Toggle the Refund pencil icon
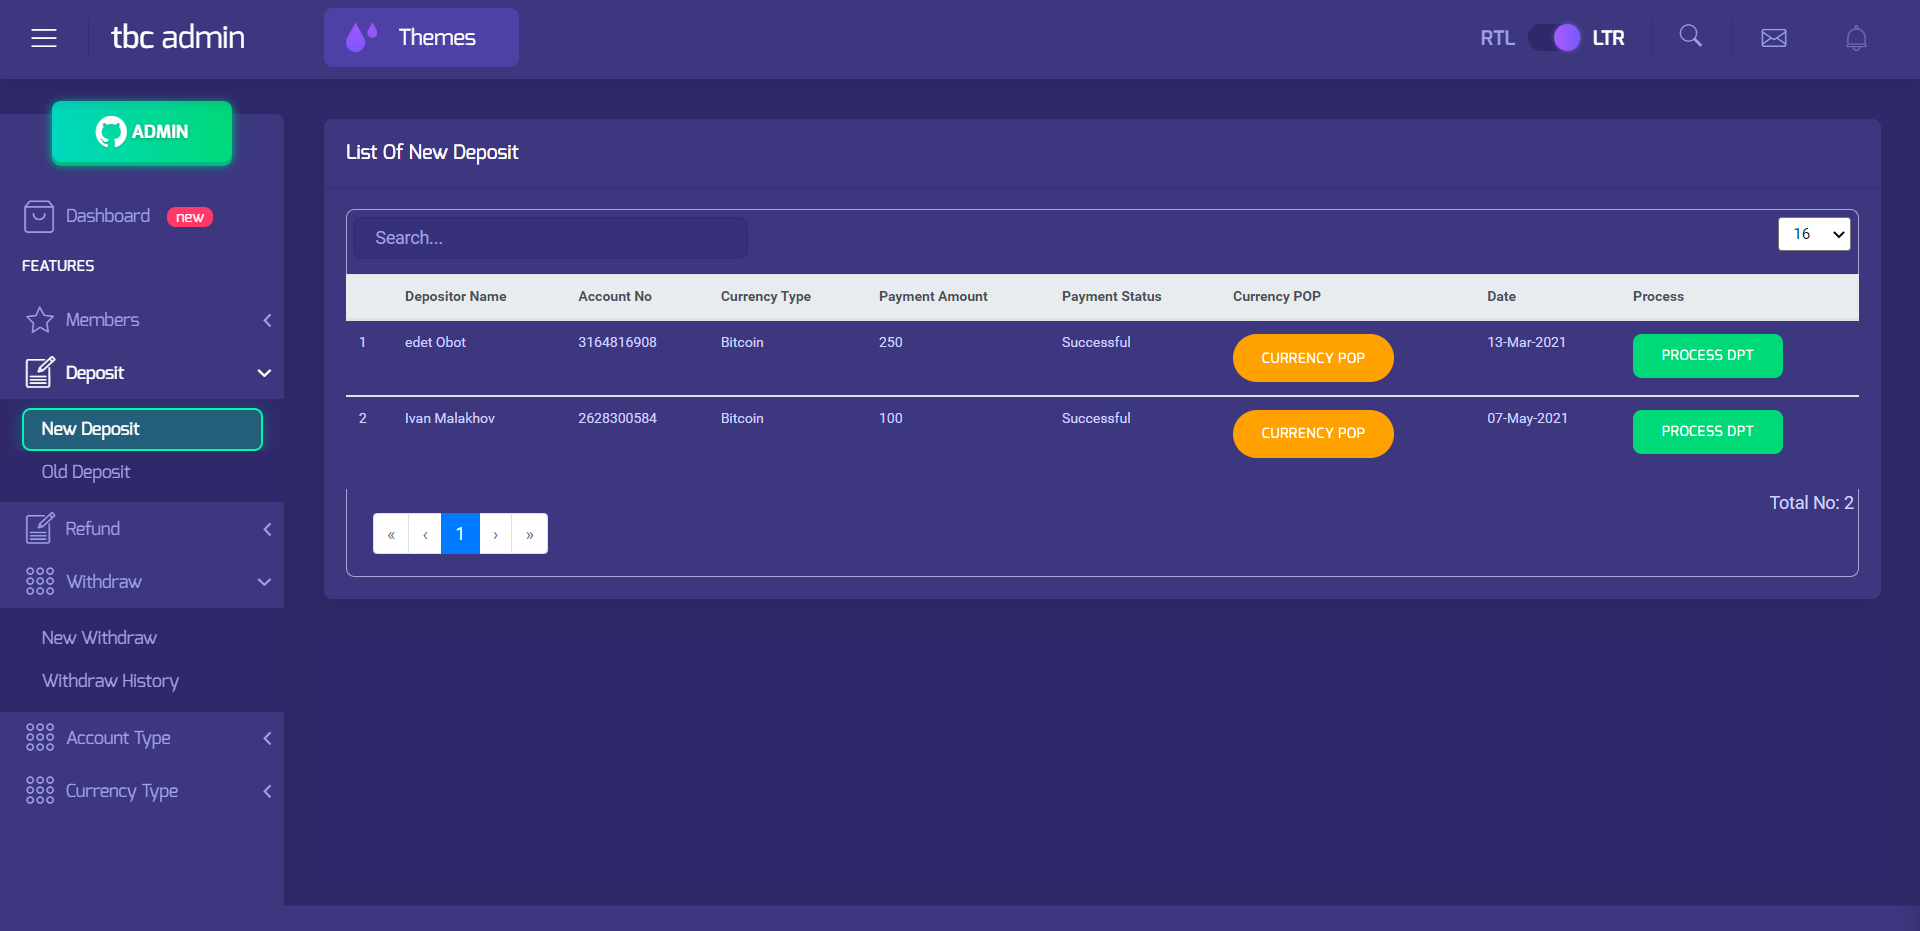The height and width of the screenshot is (931, 1920). click(39, 528)
